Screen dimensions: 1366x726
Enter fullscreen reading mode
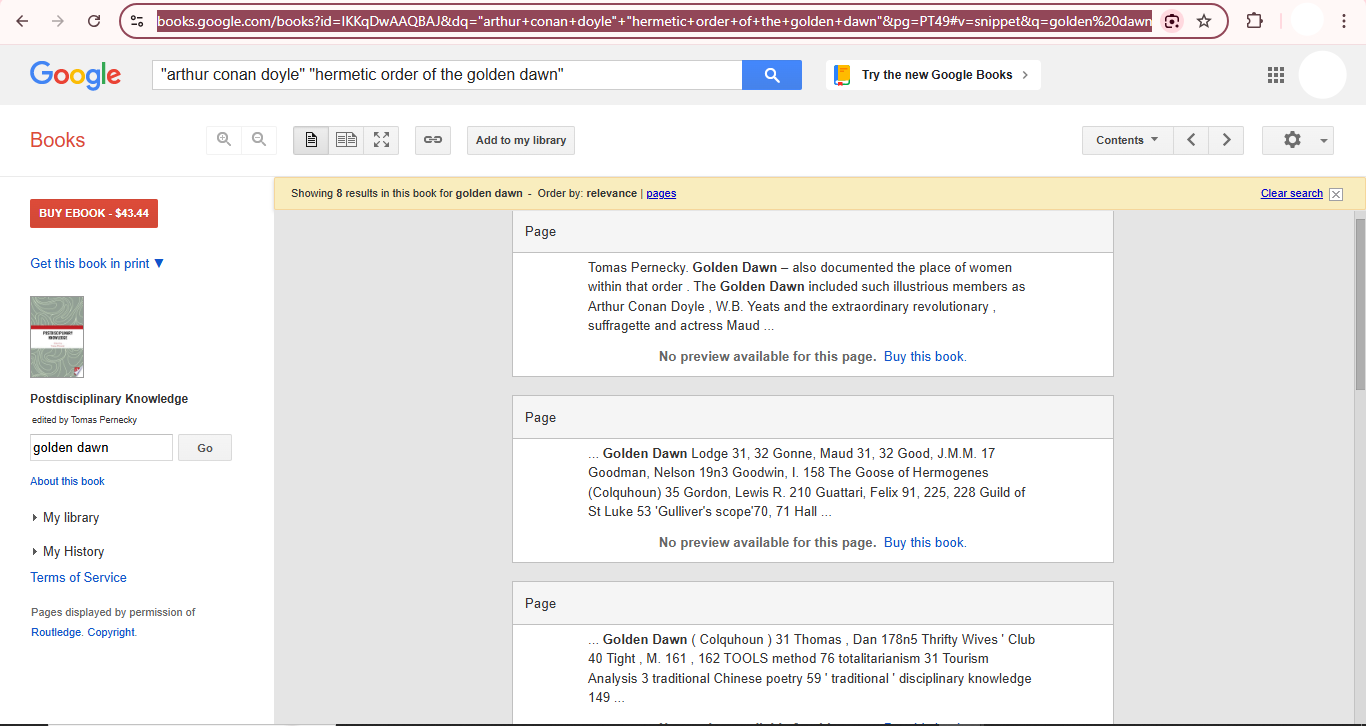[x=381, y=140]
